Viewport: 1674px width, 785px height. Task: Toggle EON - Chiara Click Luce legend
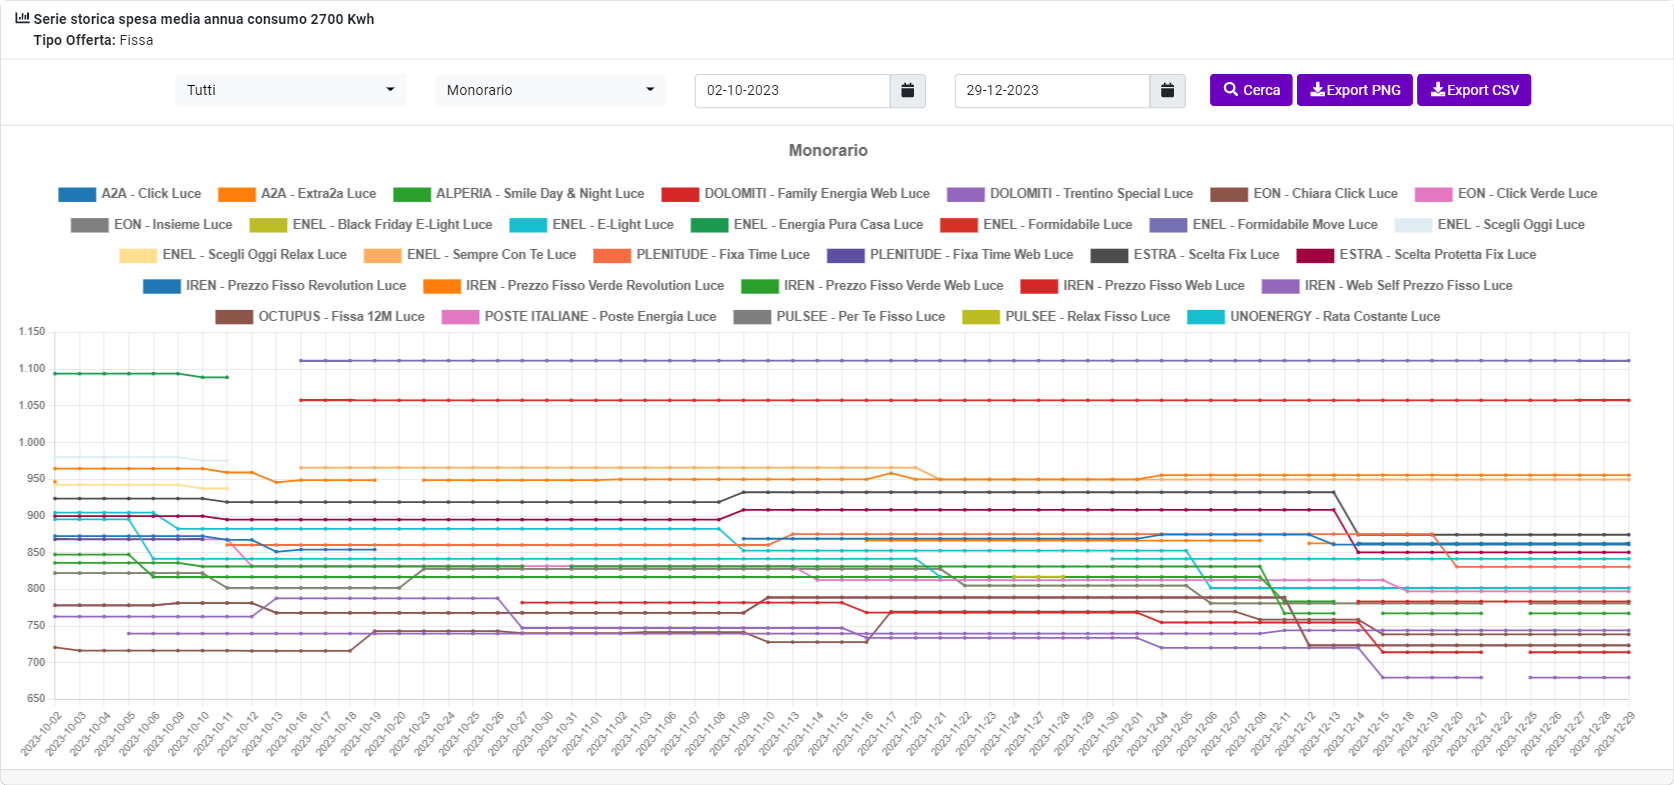(x=1304, y=194)
